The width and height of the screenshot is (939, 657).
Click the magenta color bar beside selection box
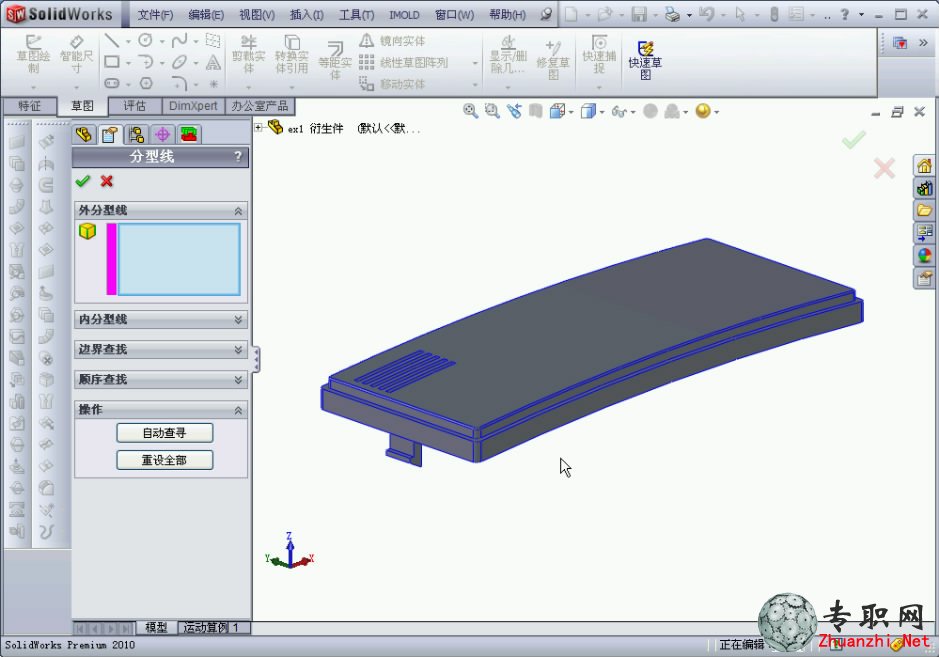[x=111, y=259]
